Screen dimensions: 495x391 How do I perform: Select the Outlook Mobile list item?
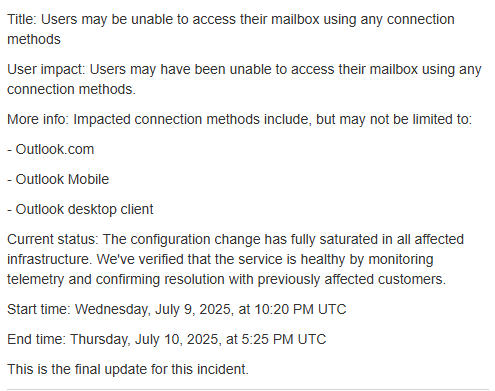[58, 179]
